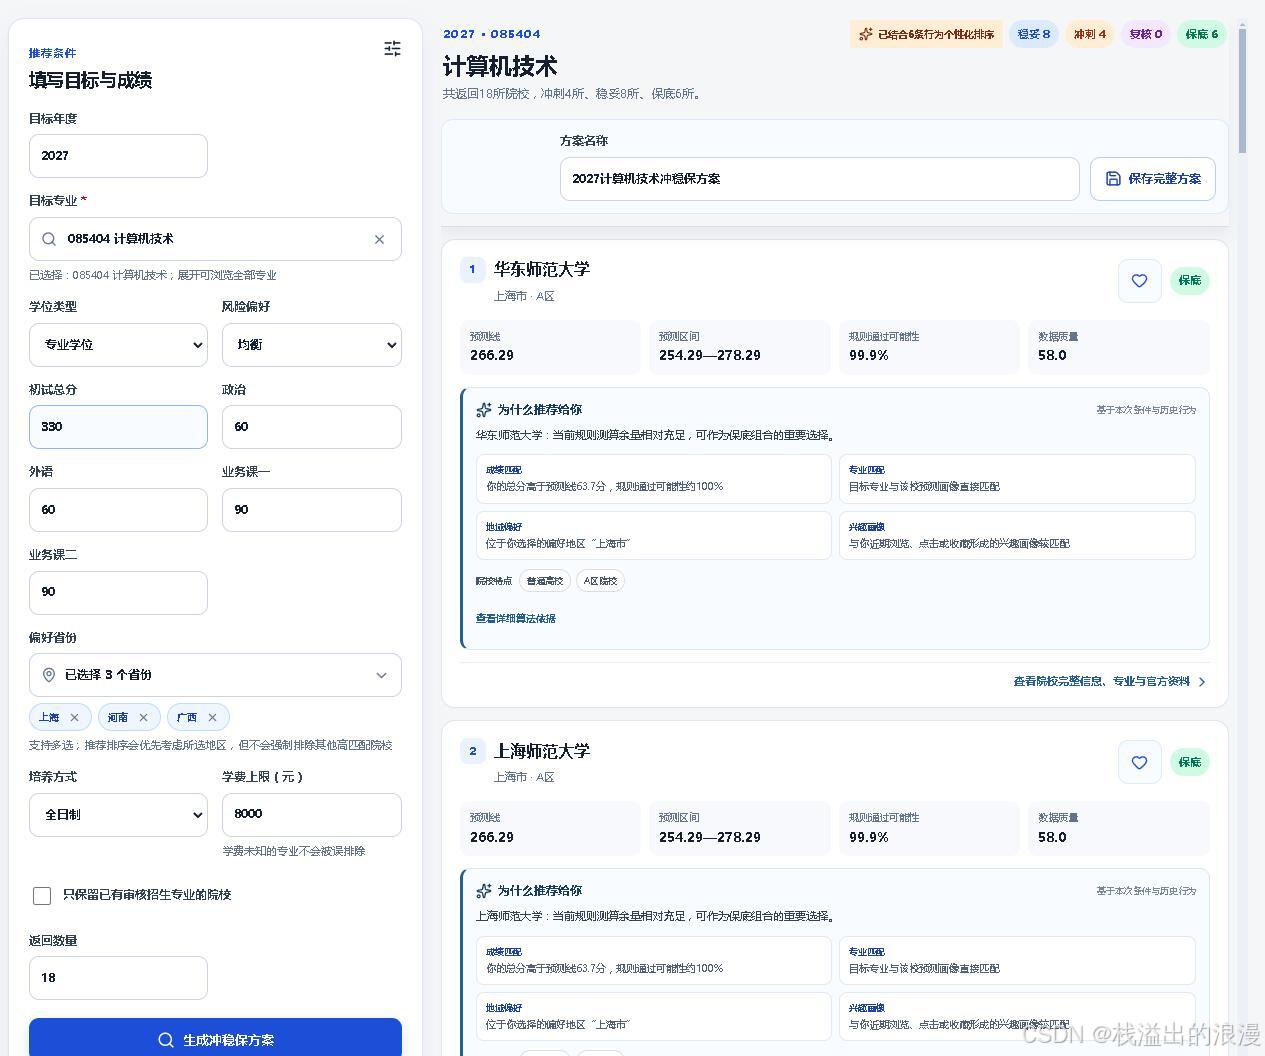Click the sparkle icon beside 华东师范大学 recommendation reason

point(484,409)
